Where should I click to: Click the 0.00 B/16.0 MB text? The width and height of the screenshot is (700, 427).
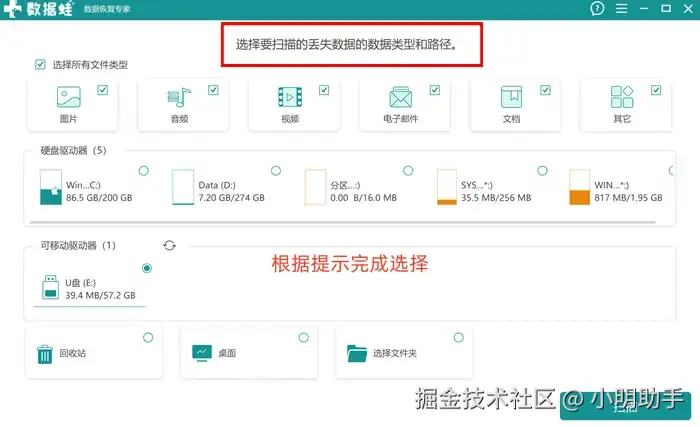(x=363, y=198)
